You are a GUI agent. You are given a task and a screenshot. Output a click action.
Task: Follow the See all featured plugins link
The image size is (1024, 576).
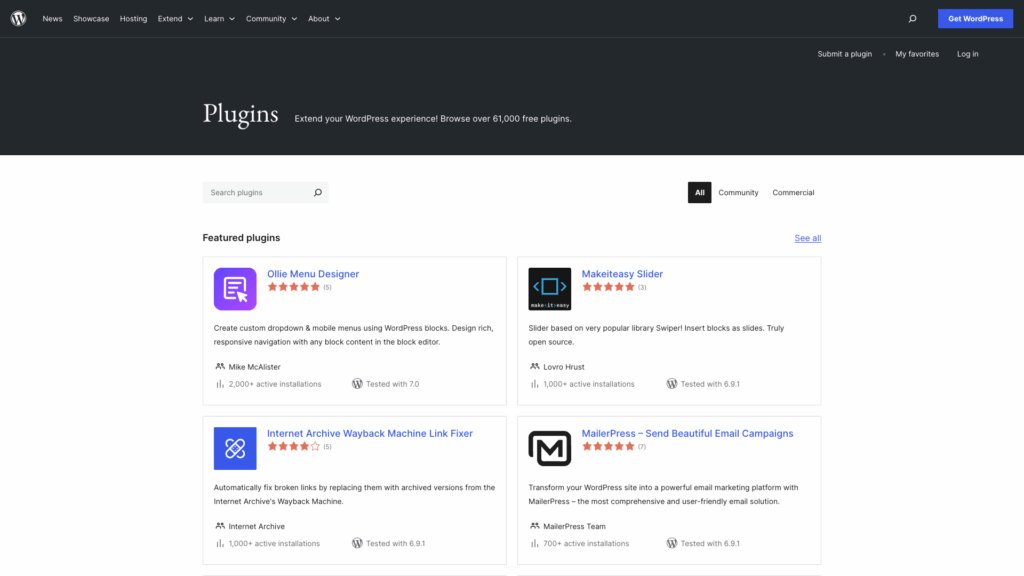pos(807,238)
